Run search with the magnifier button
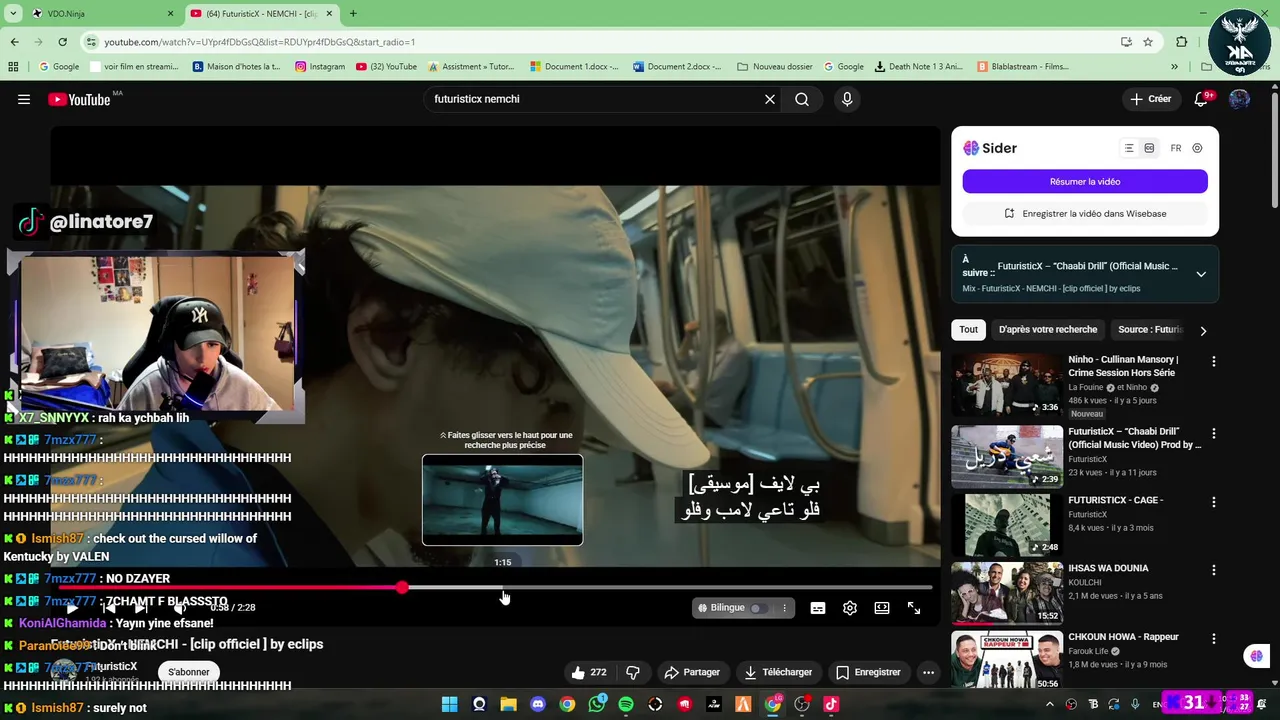 (x=802, y=99)
